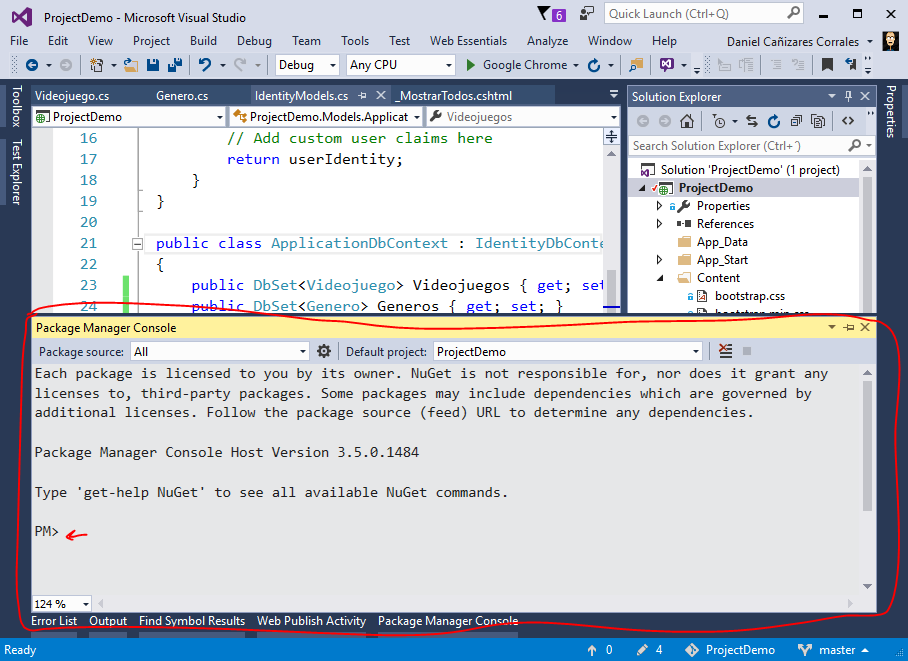Collapse the ApplicationDbContext class outline

(x=137, y=244)
